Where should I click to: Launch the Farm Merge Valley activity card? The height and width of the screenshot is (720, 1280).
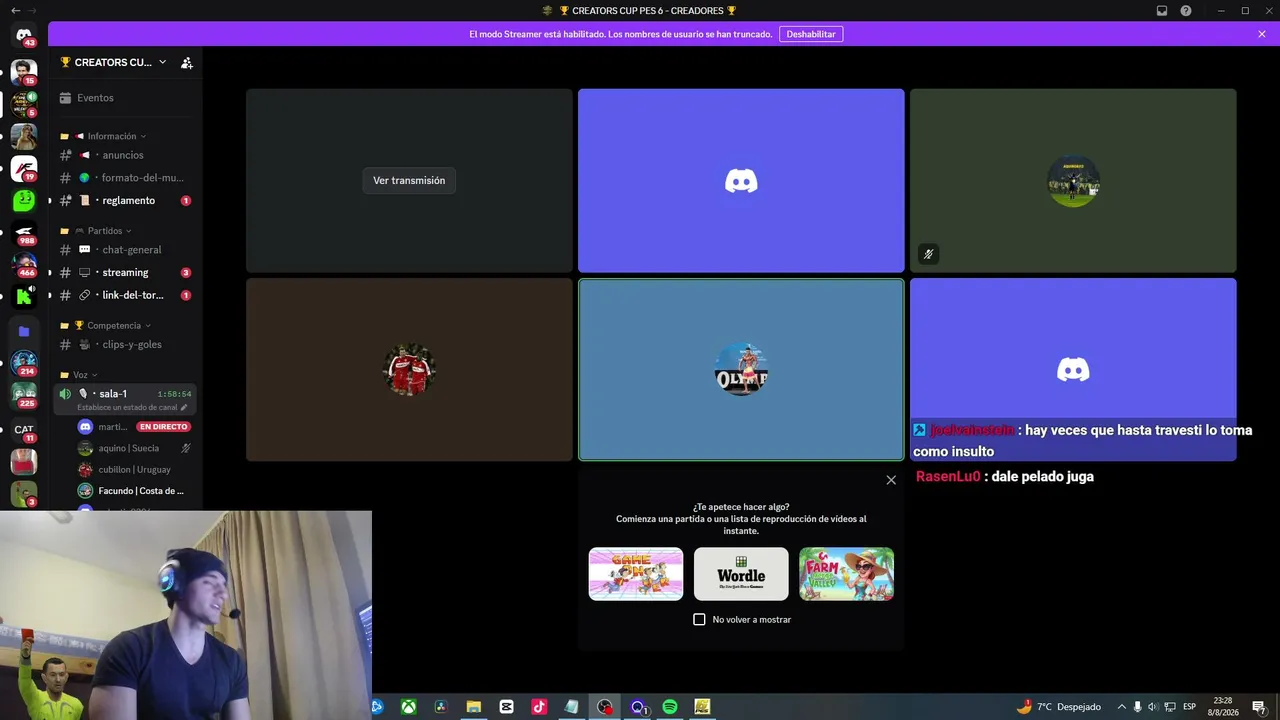click(846, 574)
